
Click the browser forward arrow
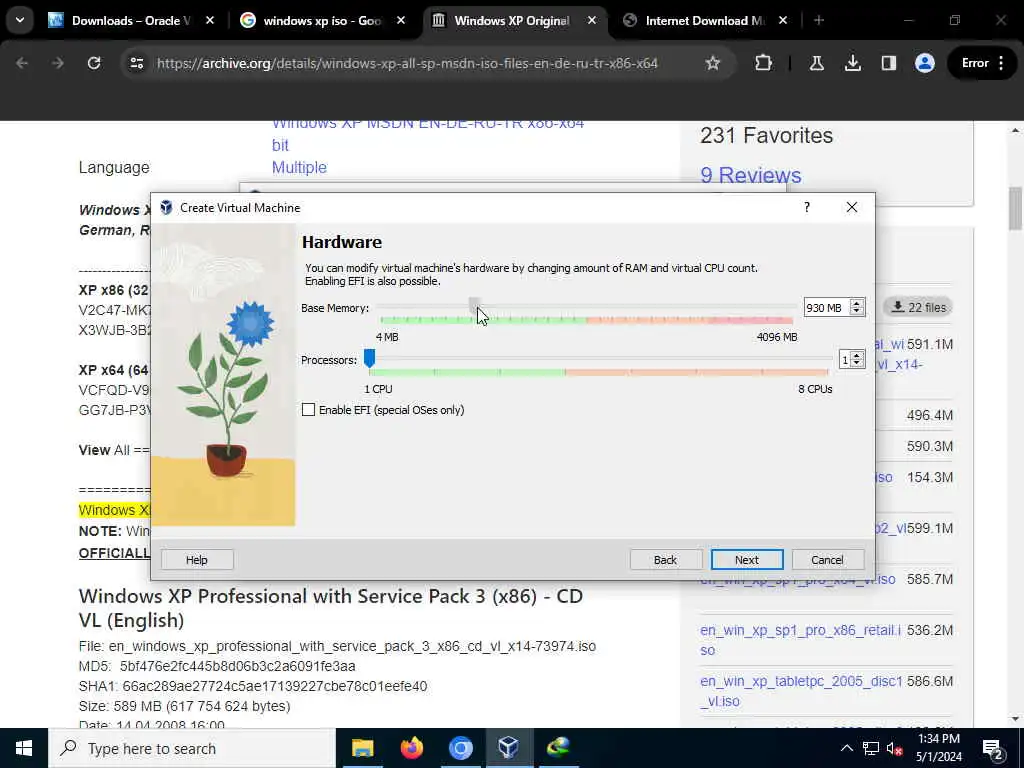pos(57,63)
